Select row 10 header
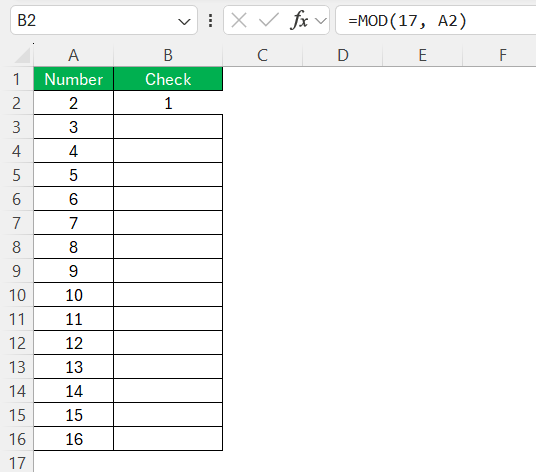This screenshot has width=536, height=472. pyautogui.click(x=16, y=295)
